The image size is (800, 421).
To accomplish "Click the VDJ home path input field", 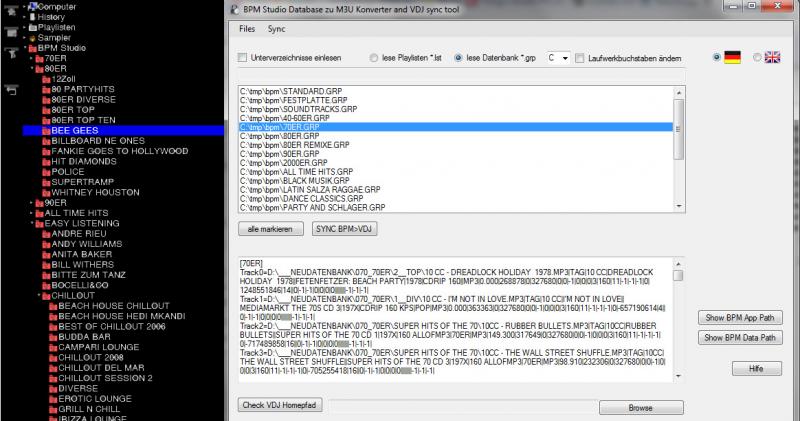I will pos(463,406).
